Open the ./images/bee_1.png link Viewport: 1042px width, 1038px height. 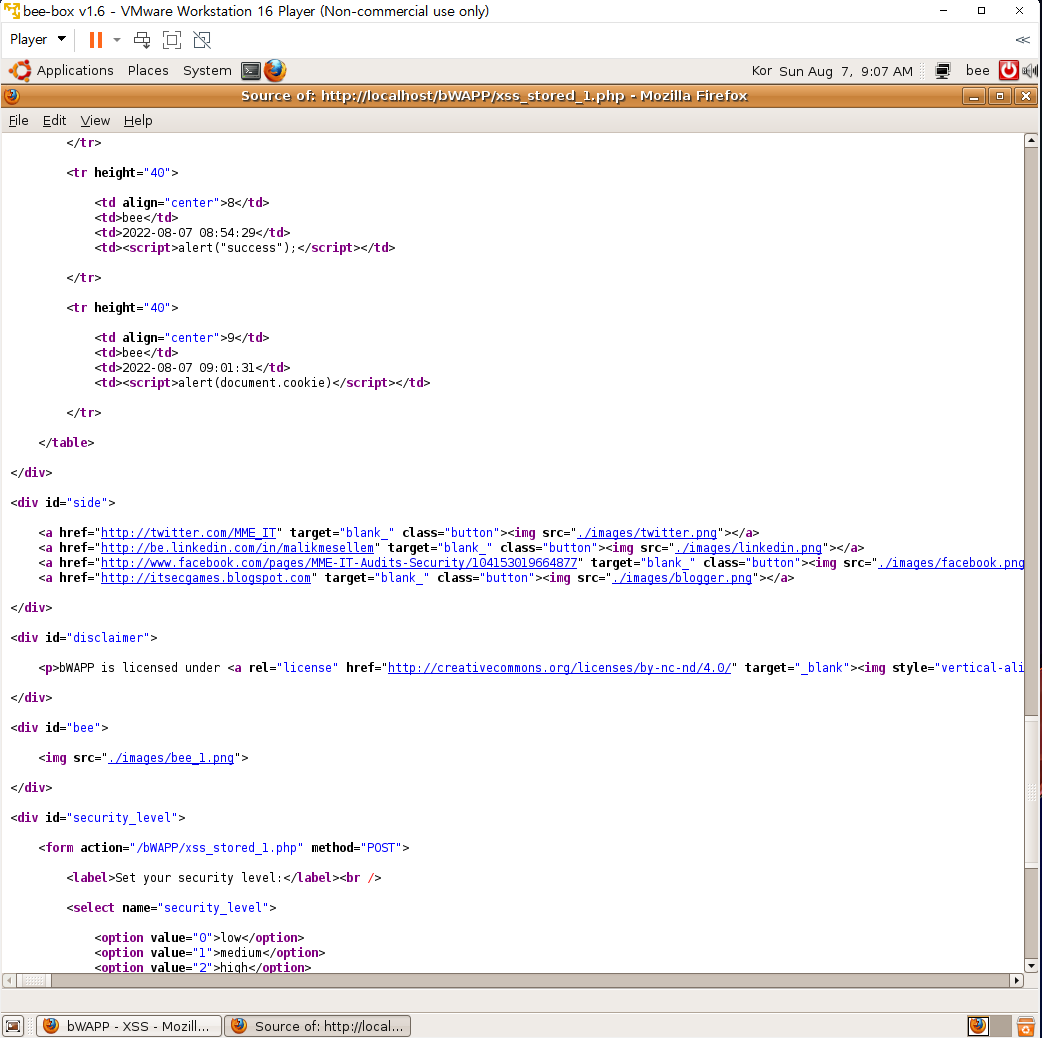click(x=171, y=758)
